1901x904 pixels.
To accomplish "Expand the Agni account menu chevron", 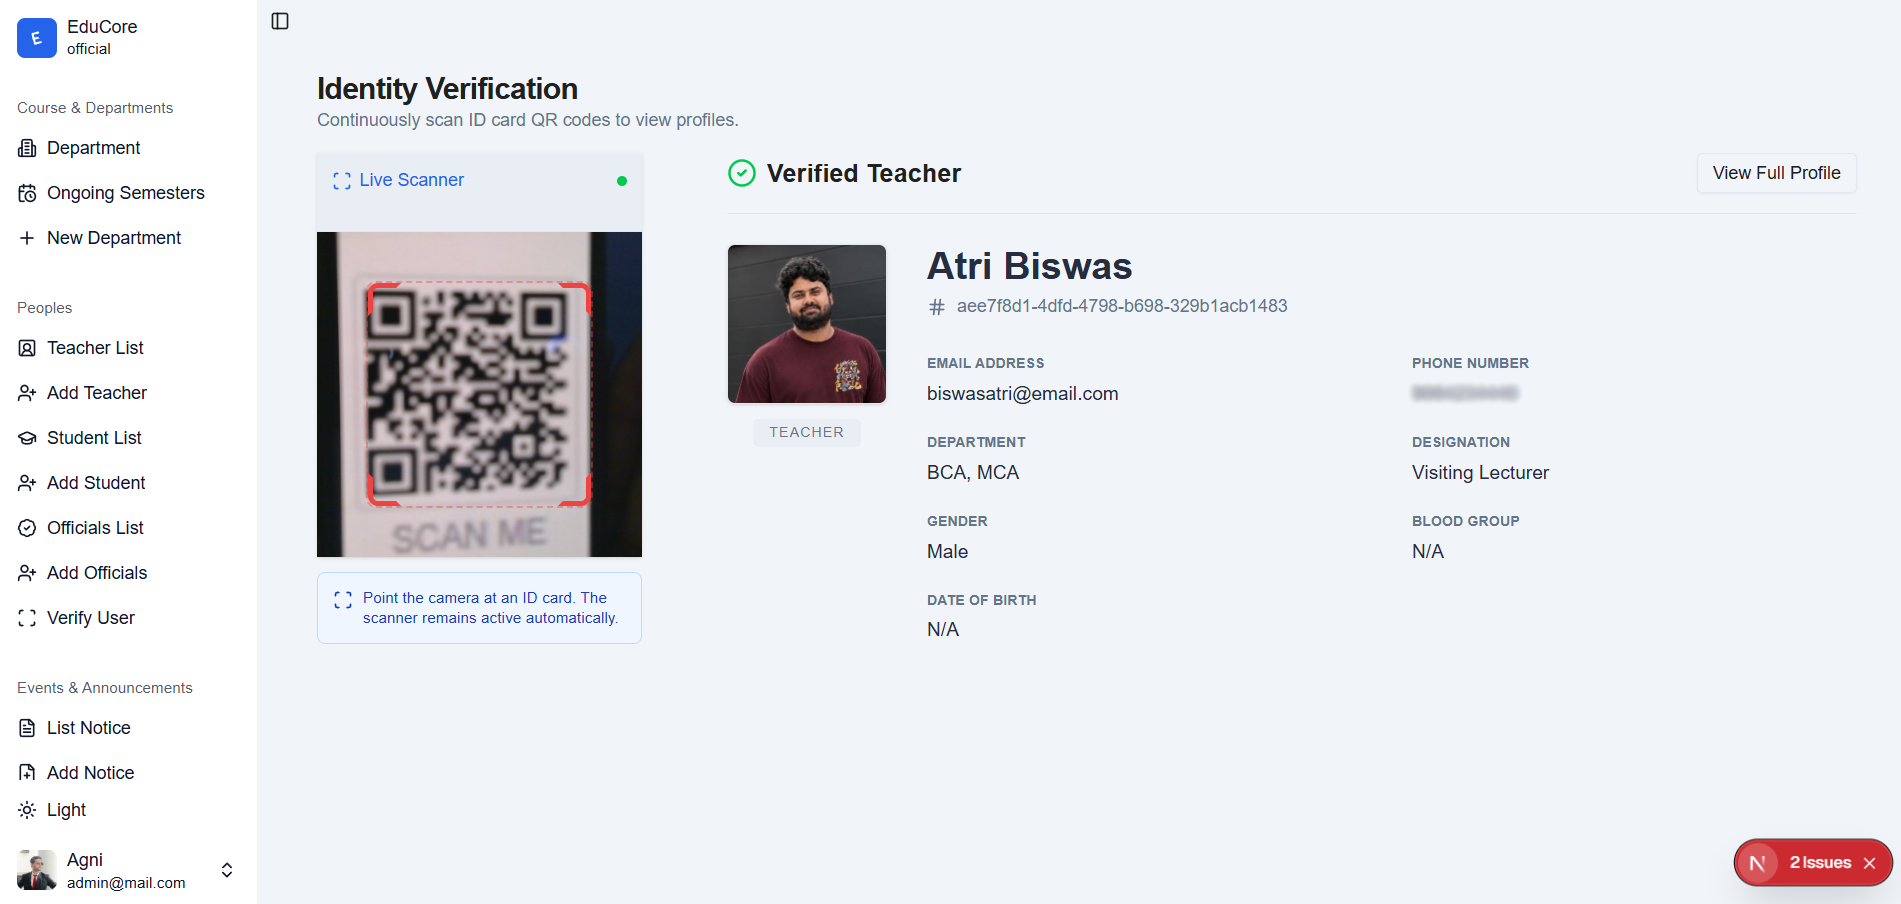I will [227, 870].
